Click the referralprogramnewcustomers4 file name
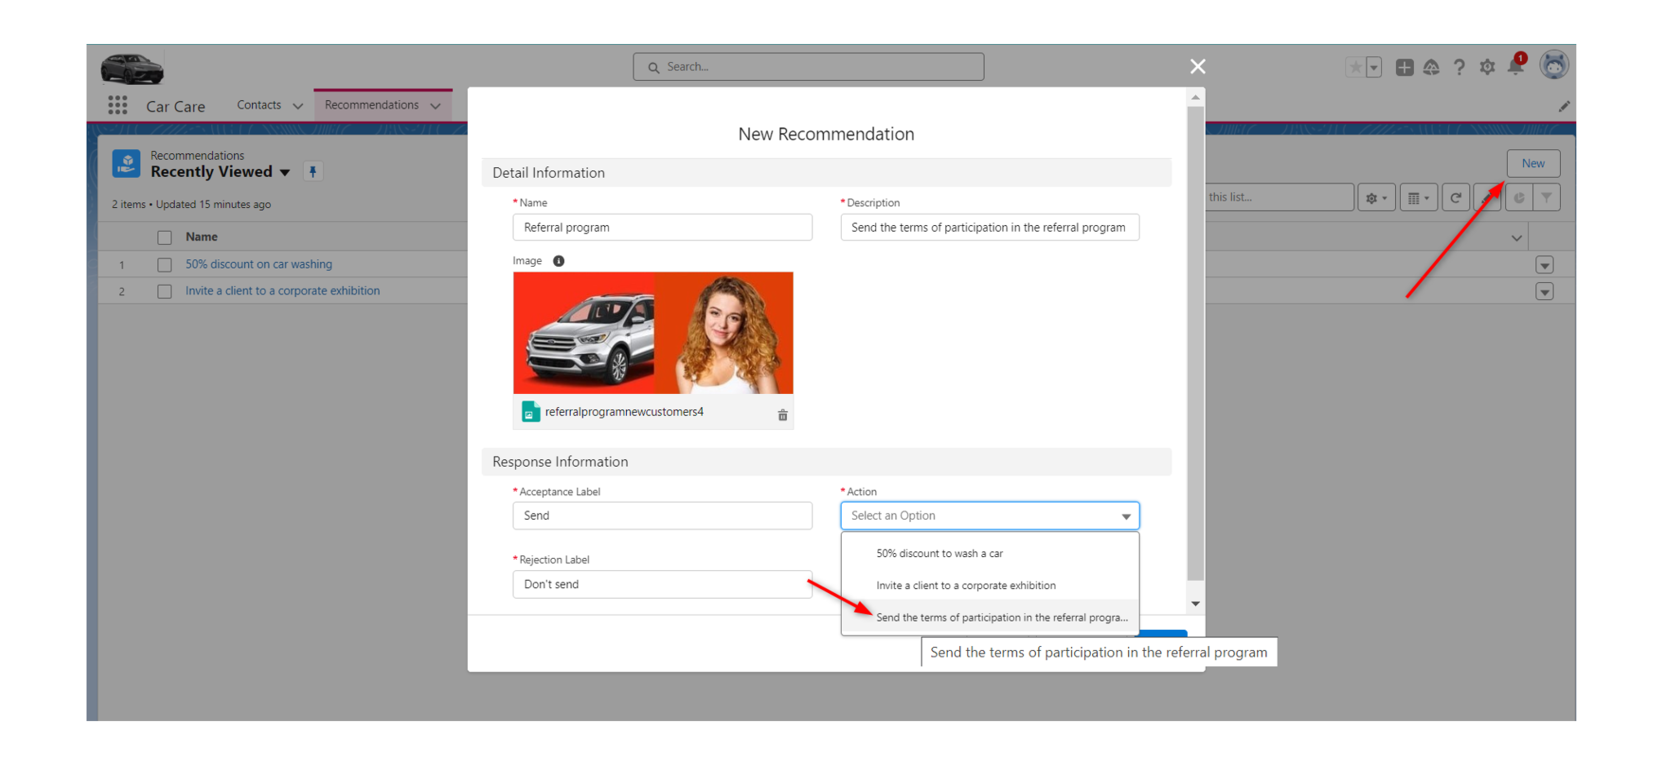This screenshot has width=1680, height=770. pos(624,412)
